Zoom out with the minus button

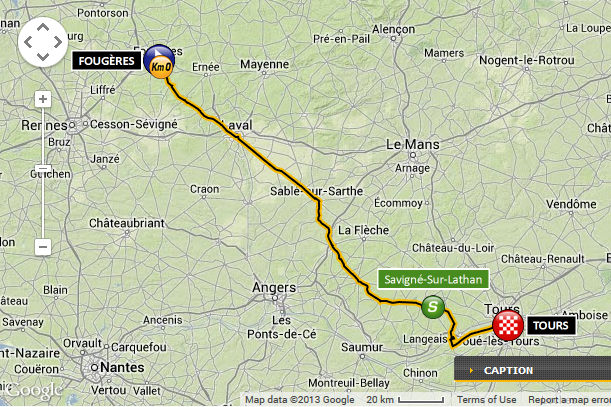point(43,247)
